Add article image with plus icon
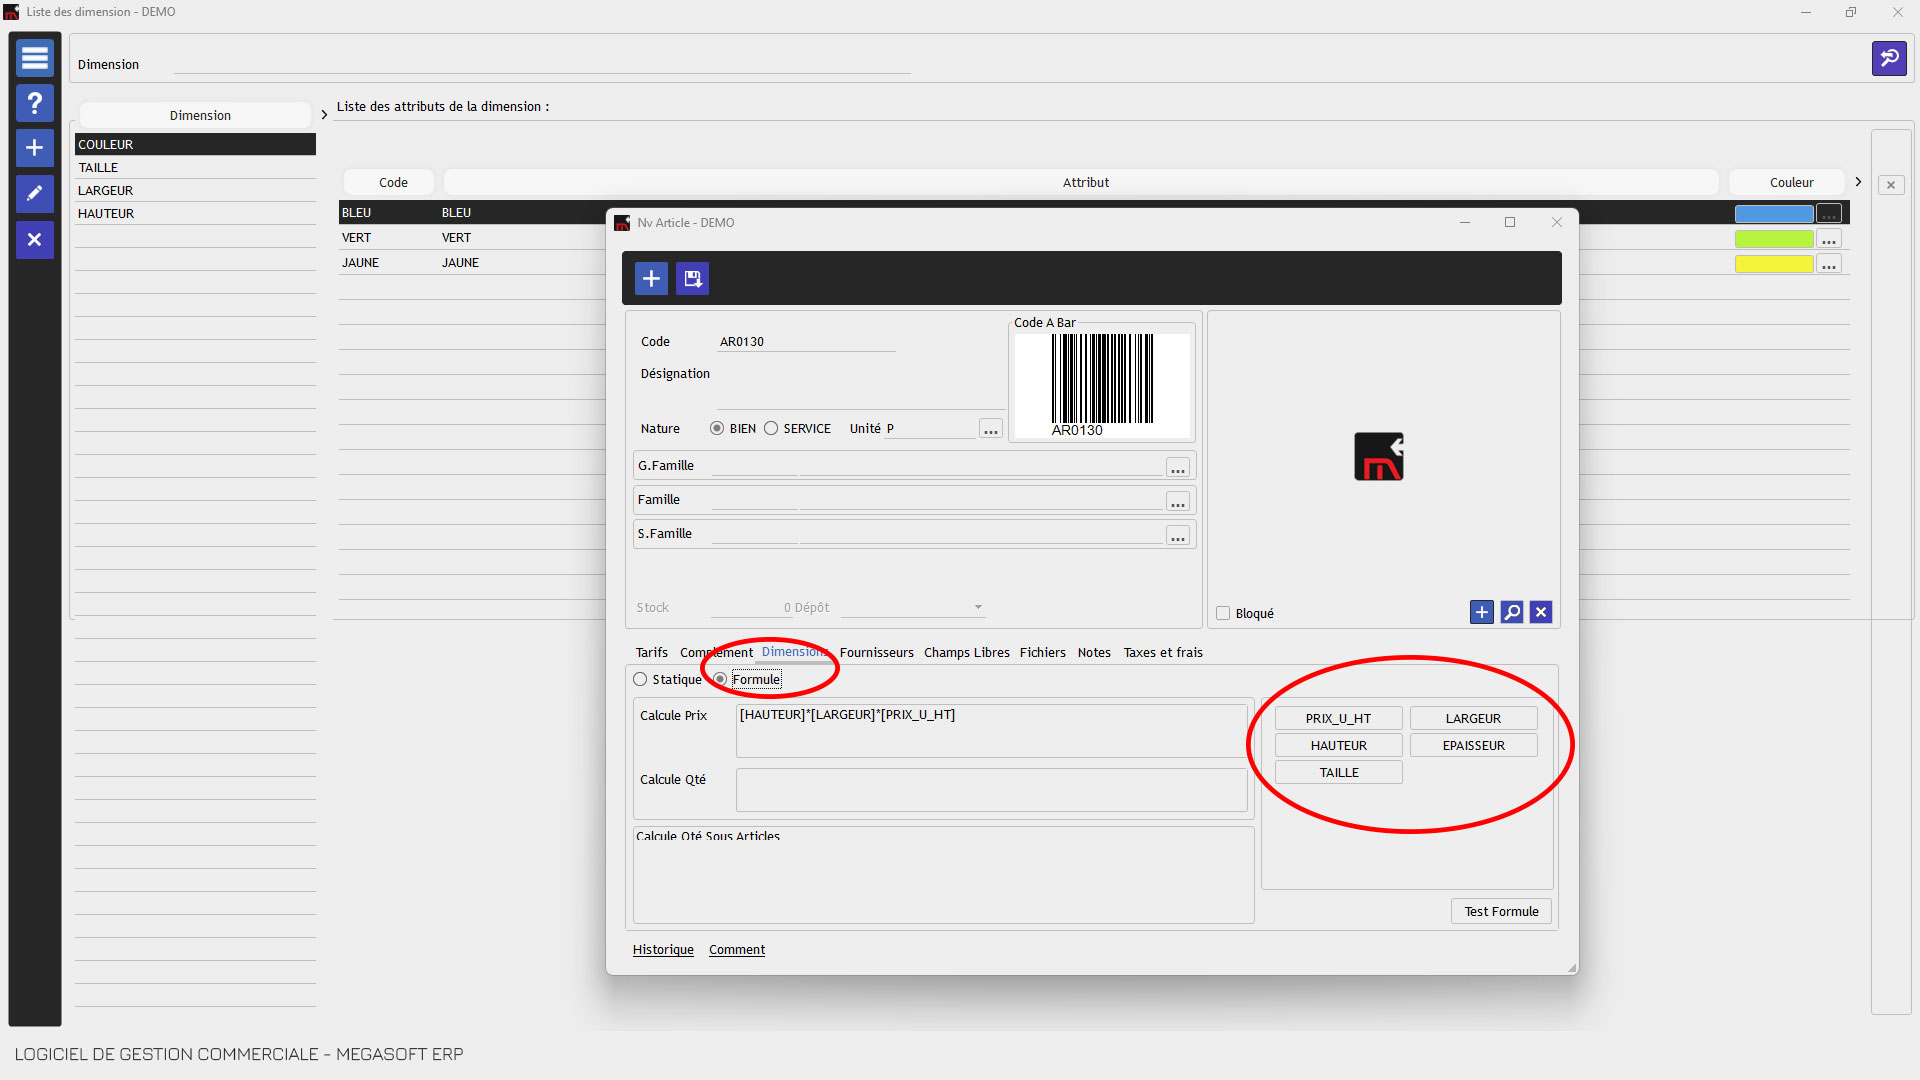This screenshot has height=1080, width=1920. (x=1482, y=612)
